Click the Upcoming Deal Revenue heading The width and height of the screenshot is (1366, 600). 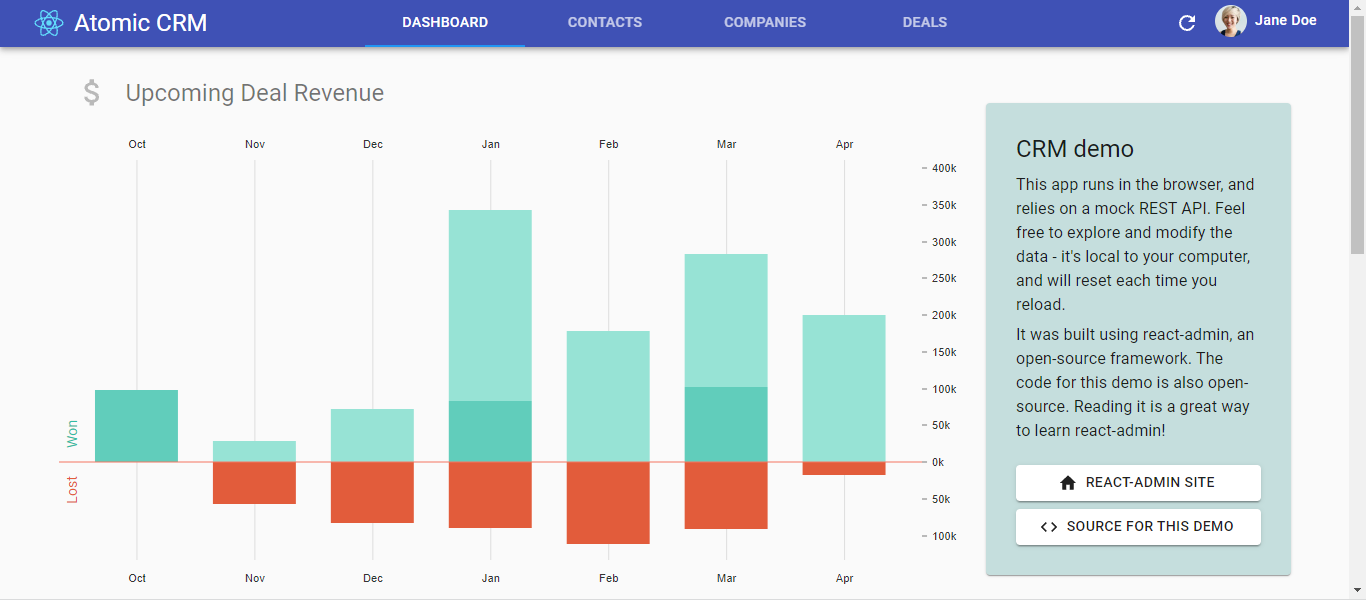click(254, 92)
